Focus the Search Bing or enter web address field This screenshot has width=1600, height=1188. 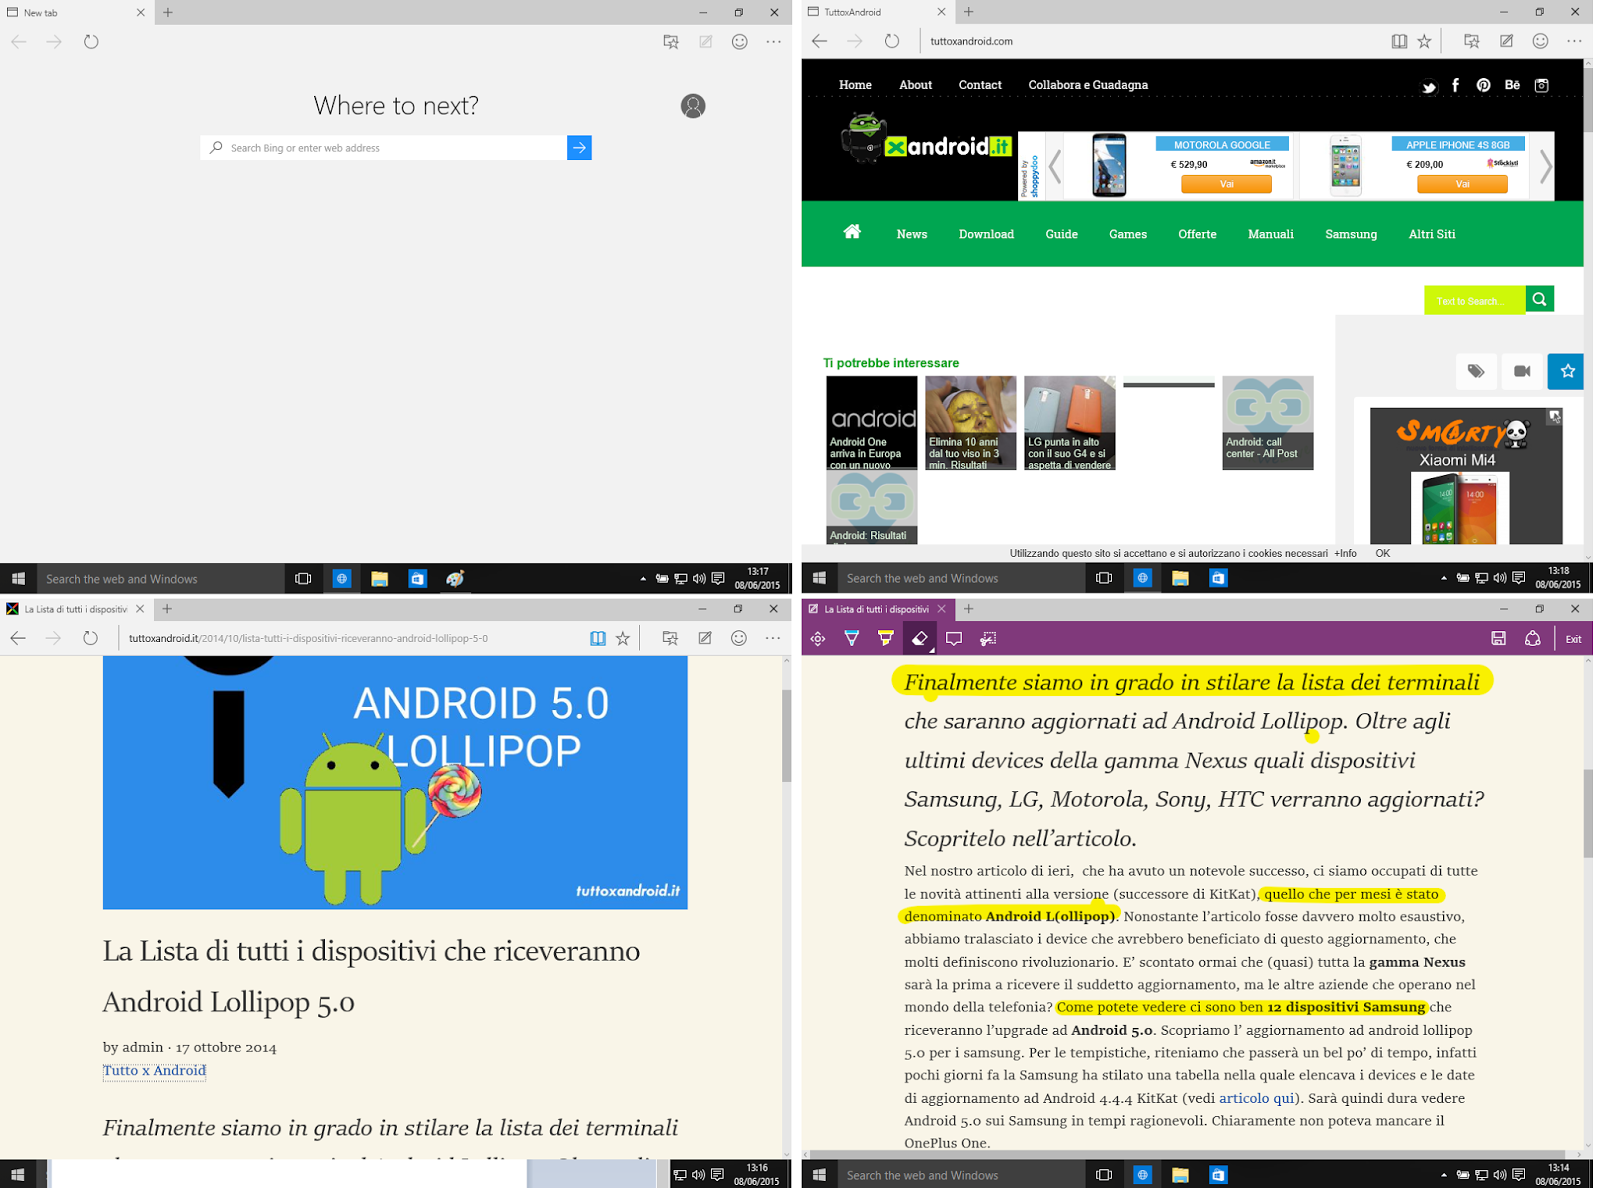click(x=384, y=148)
